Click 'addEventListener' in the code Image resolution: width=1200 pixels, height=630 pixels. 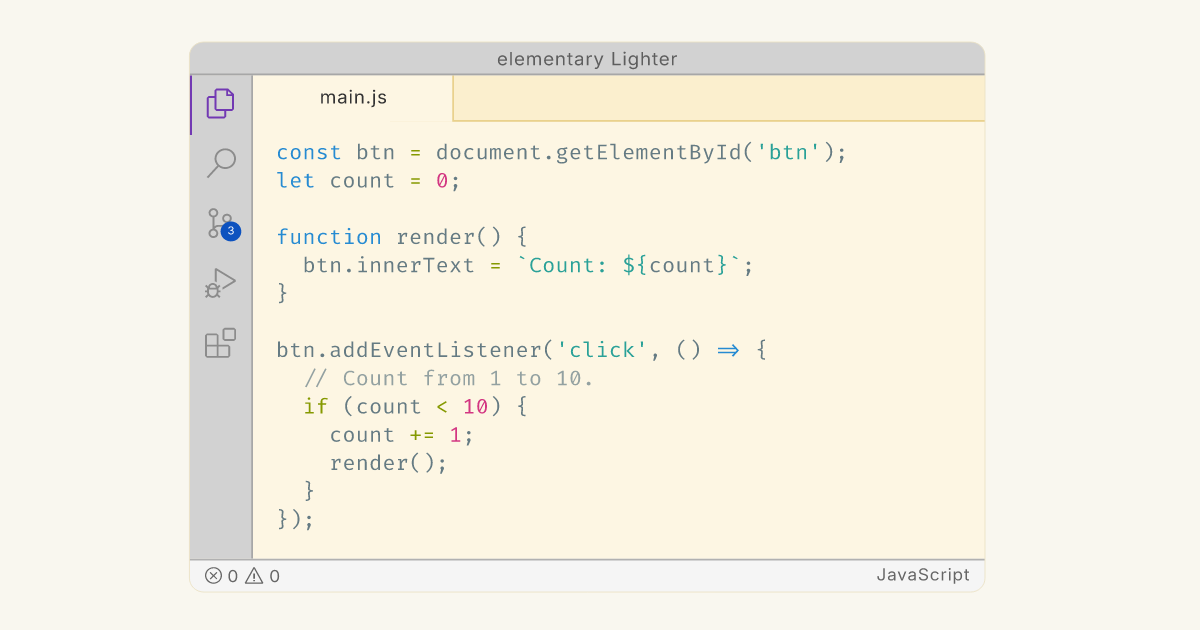[435, 350]
